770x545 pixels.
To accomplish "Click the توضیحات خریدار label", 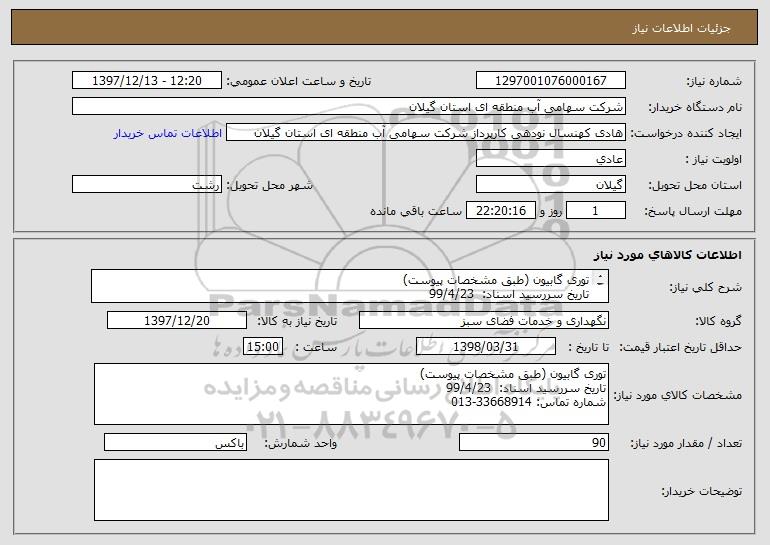I will click(x=702, y=490).
